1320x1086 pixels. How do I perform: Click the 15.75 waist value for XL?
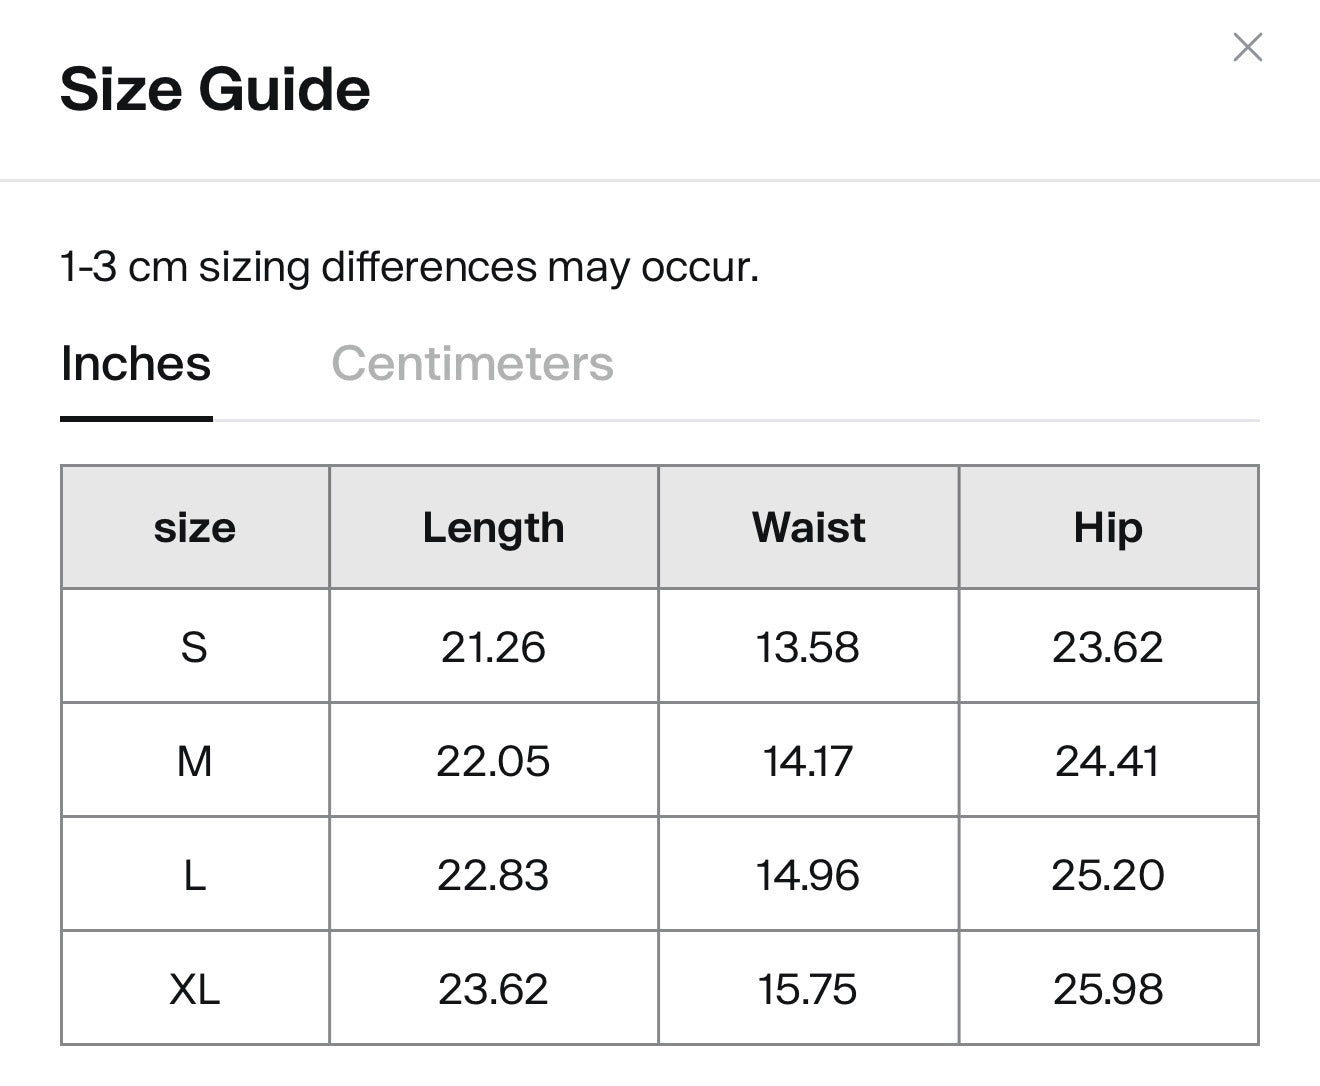tap(808, 989)
